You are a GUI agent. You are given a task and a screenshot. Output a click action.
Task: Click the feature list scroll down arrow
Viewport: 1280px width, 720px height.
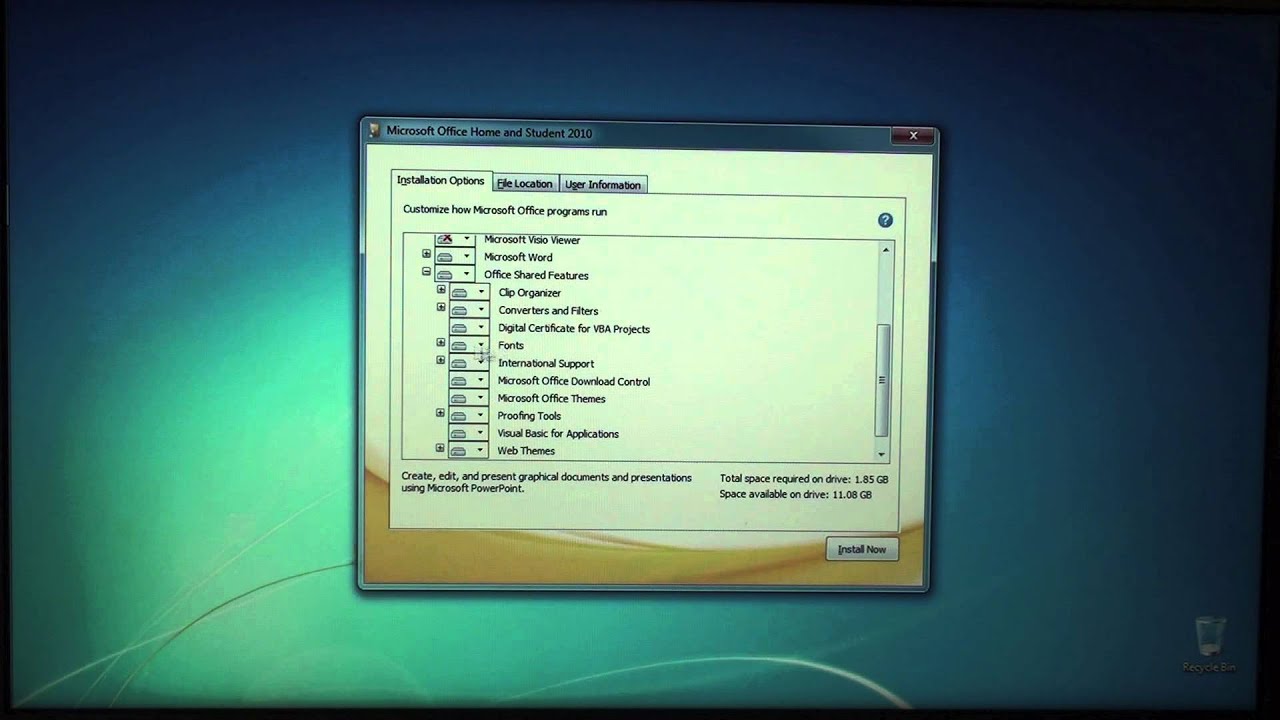[x=882, y=454]
